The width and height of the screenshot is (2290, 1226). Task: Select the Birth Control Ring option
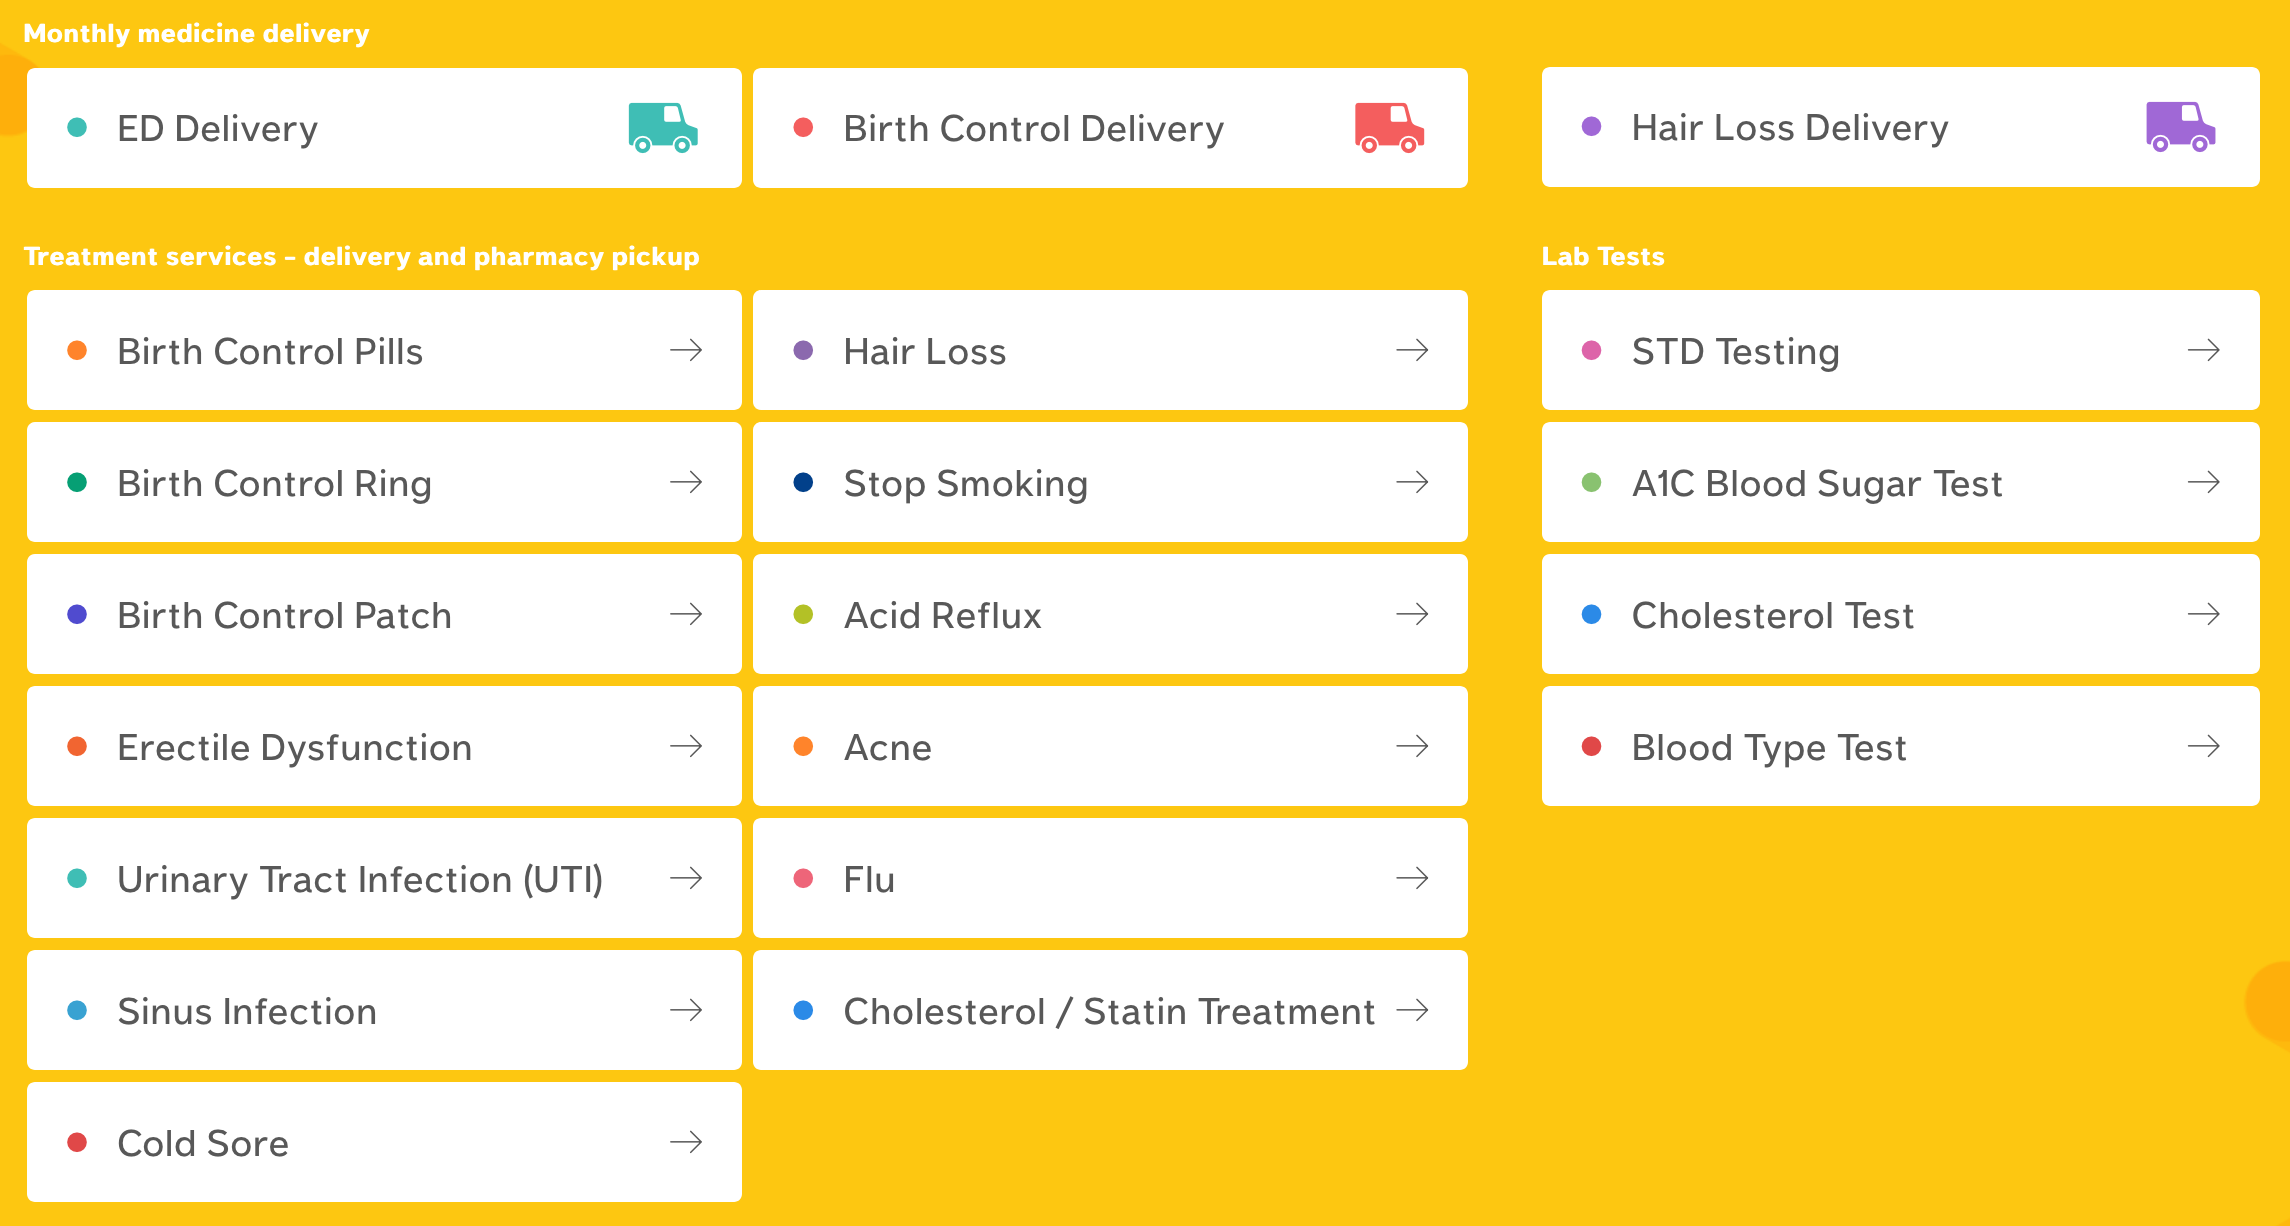coord(384,482)
